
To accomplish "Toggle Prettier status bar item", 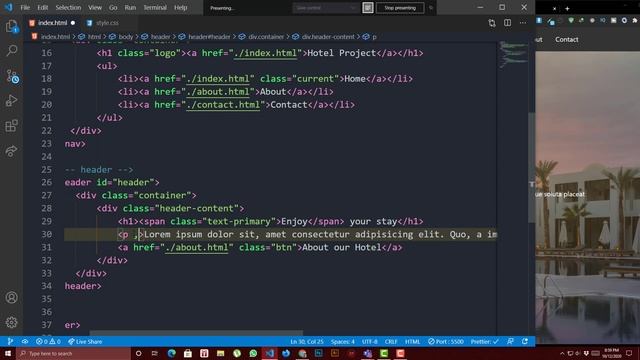I will [484, 342].
